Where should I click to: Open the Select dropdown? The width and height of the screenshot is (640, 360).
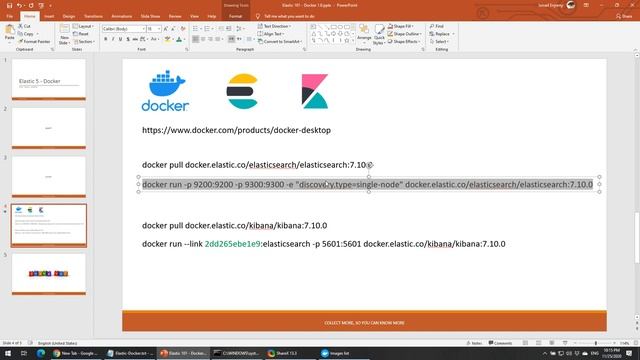tap(439, 42)
